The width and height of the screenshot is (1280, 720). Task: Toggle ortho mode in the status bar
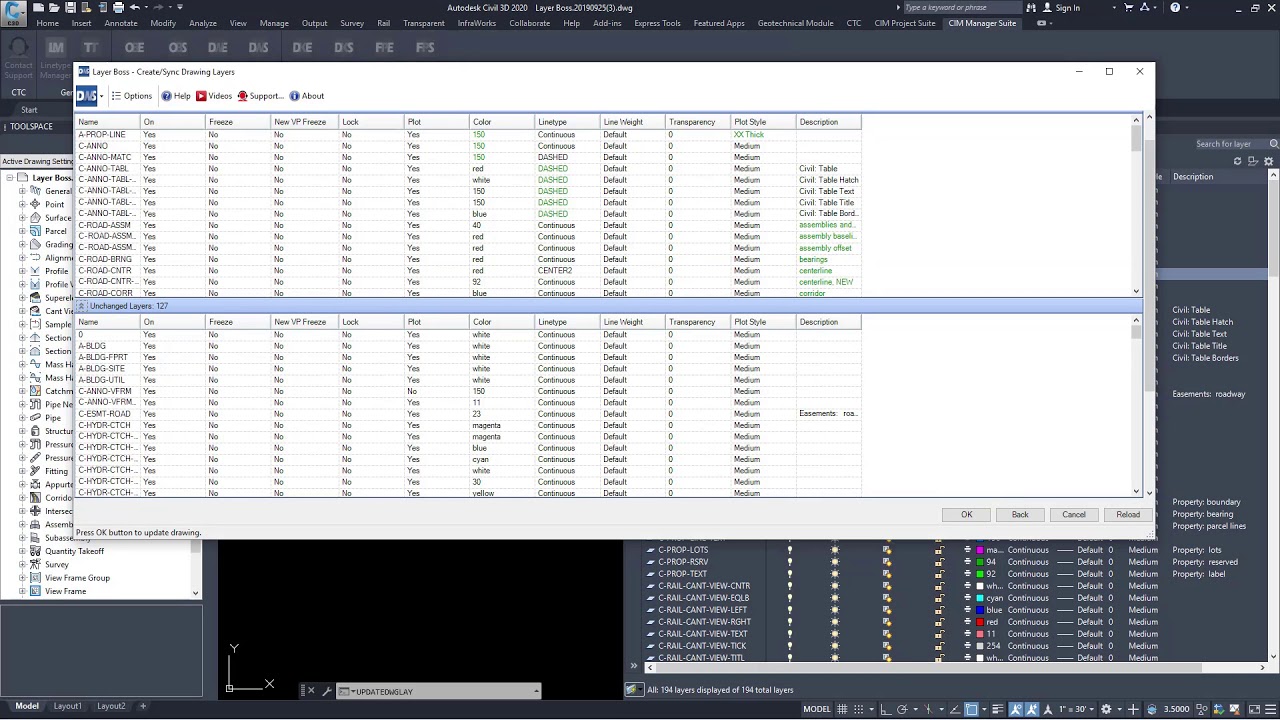886,709
